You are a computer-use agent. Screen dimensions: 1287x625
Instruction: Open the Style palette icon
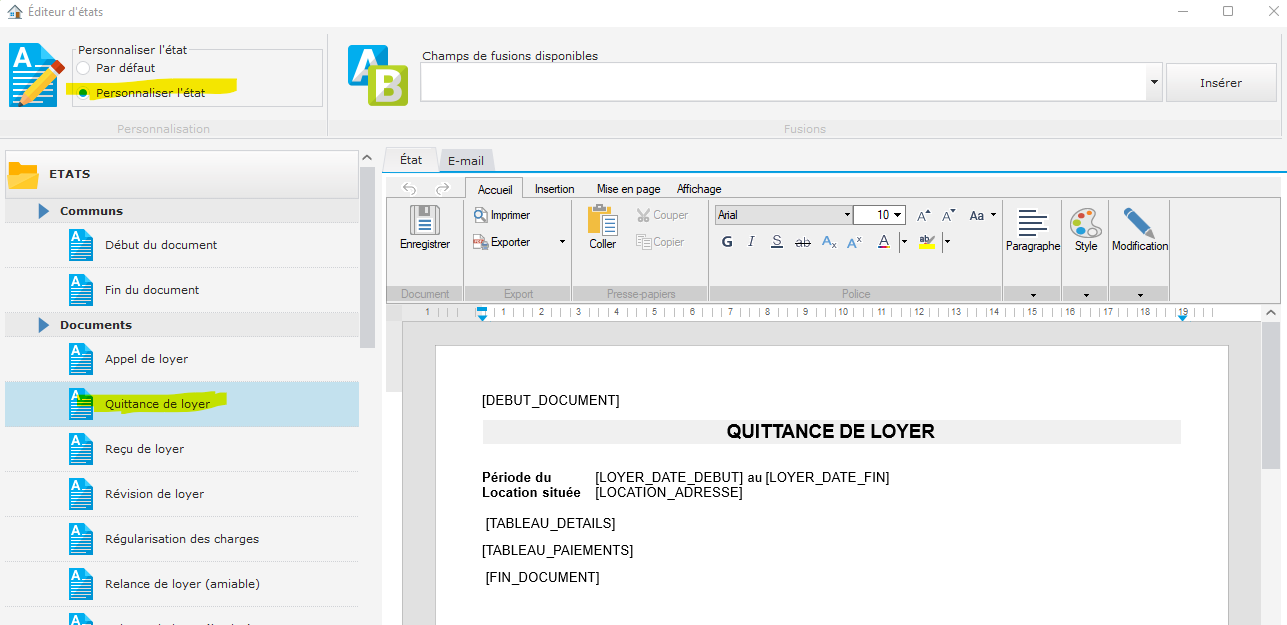[x=1085, y=223]
